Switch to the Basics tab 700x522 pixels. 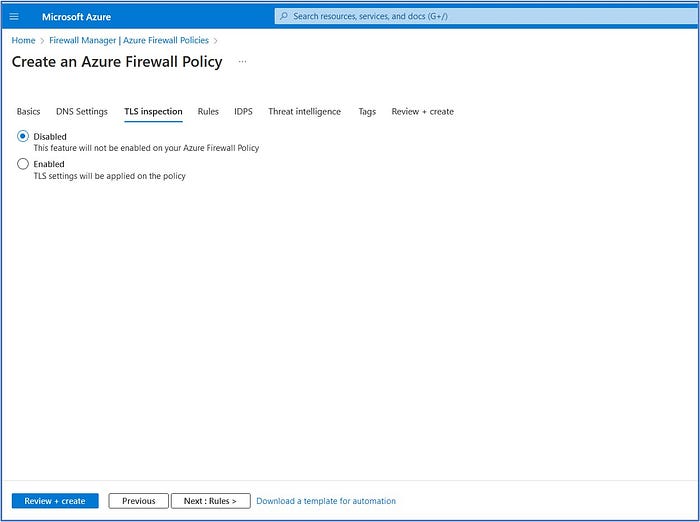point(29,111)
